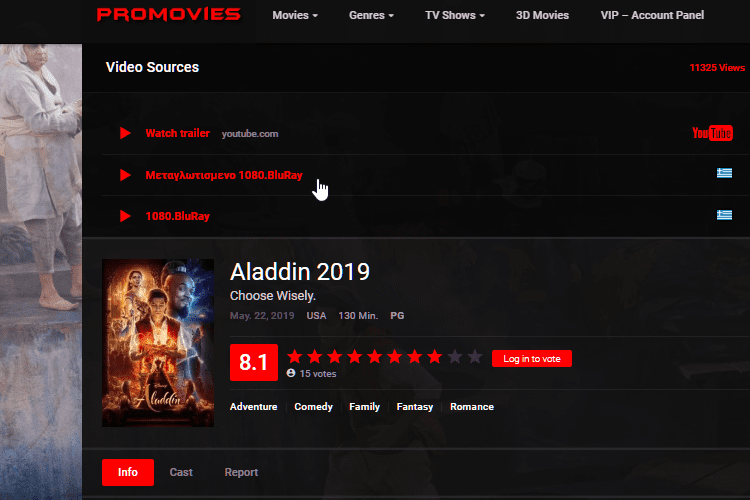Click the 15 votes text
750x500 pixels.
coord(318,374)
